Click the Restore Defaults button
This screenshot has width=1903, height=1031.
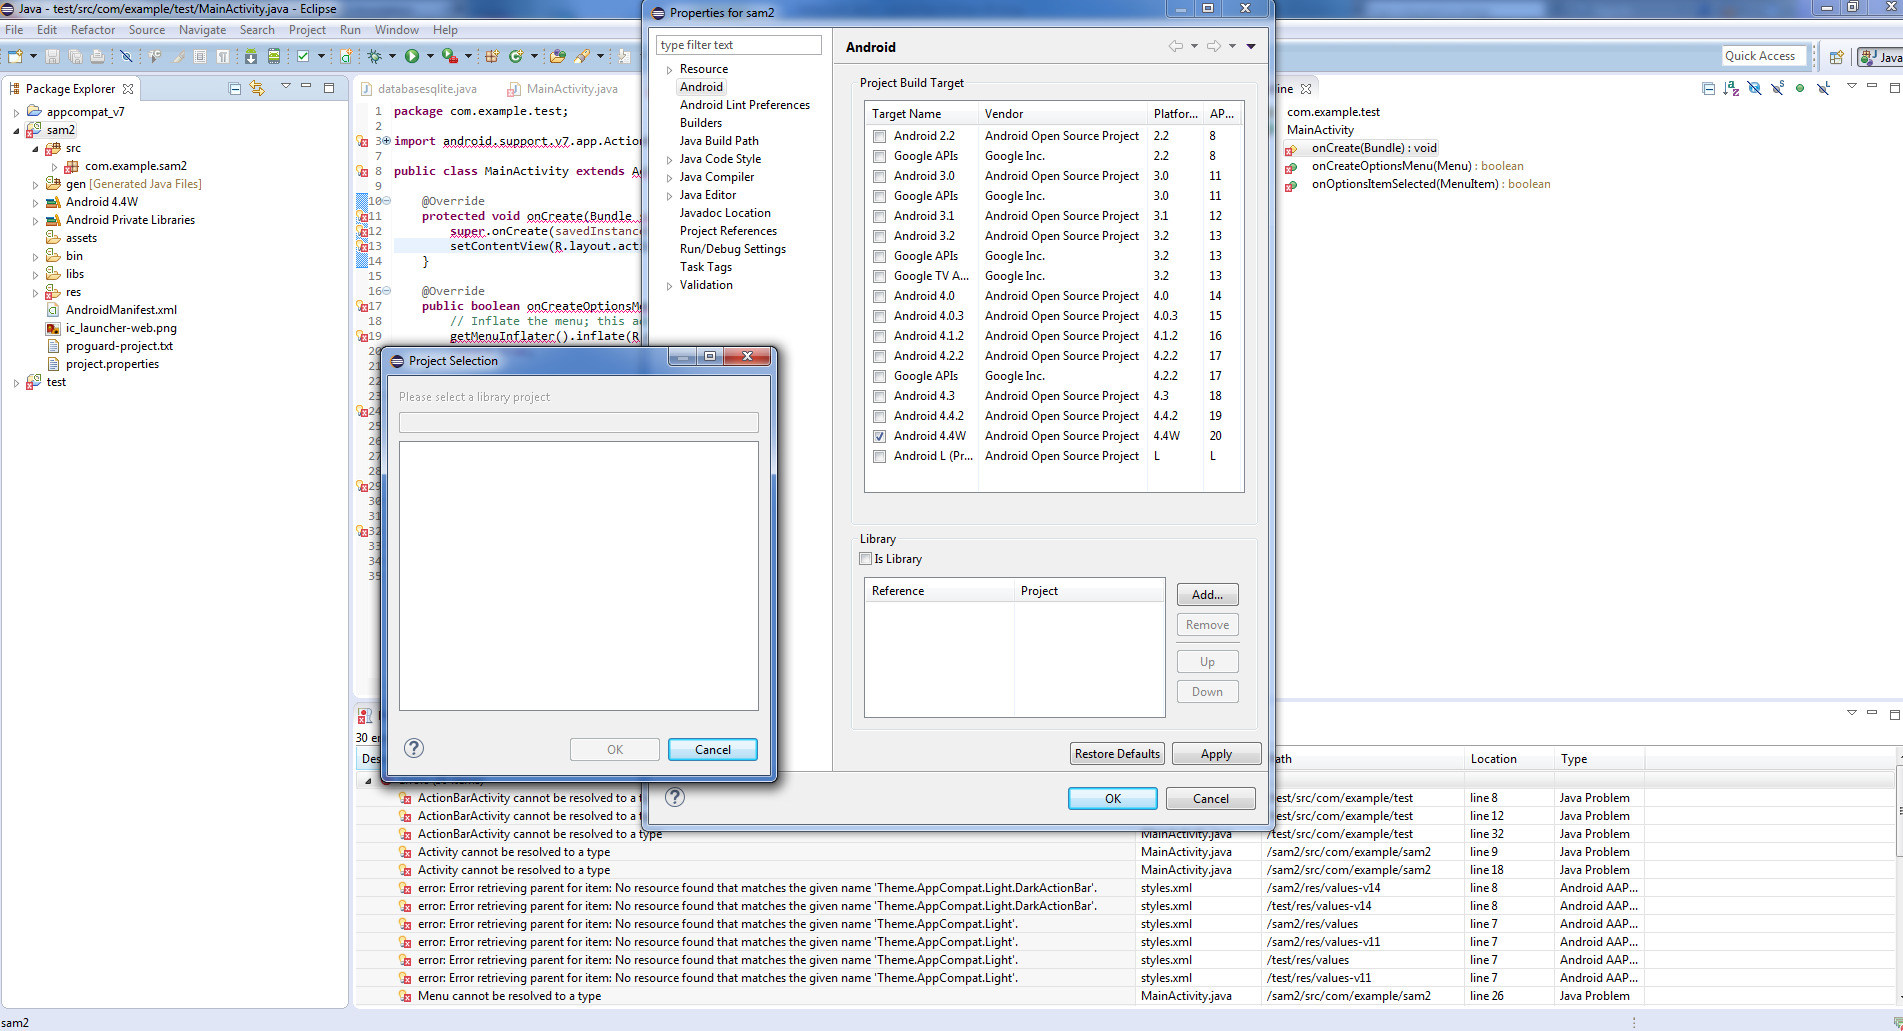point(1117,754)
